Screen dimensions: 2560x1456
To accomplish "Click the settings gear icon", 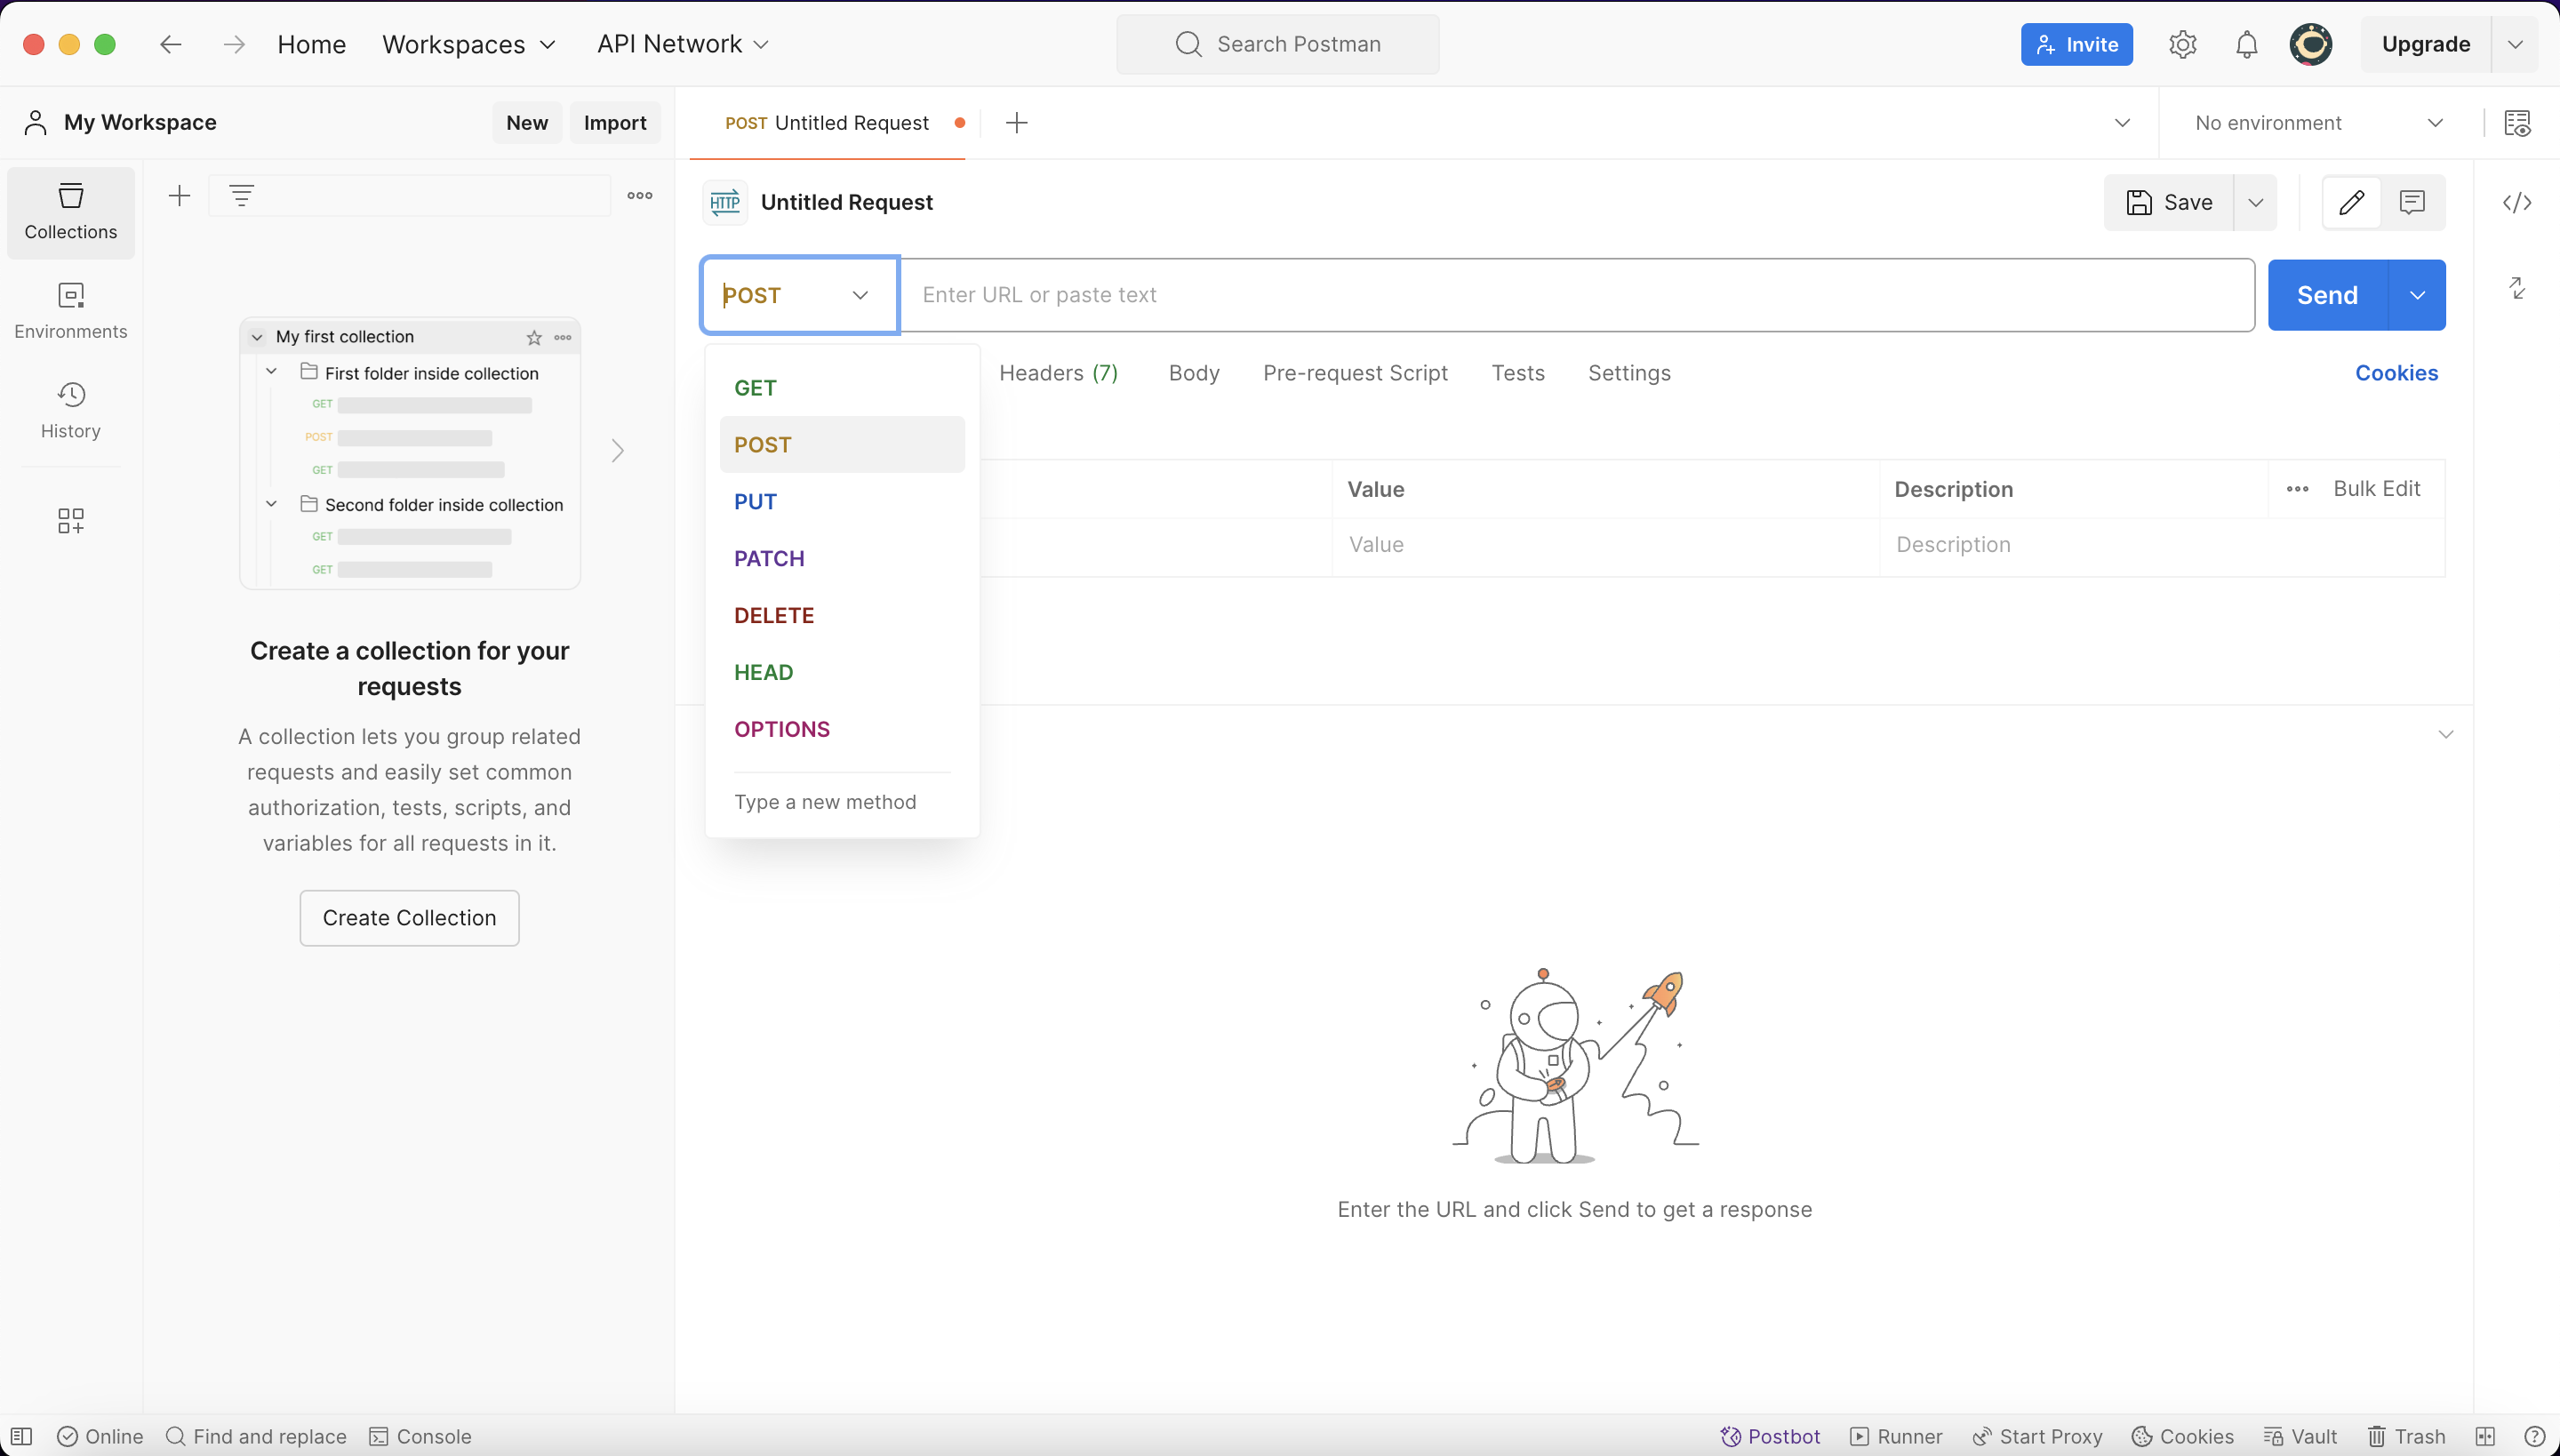I will tap(2182, 45).
